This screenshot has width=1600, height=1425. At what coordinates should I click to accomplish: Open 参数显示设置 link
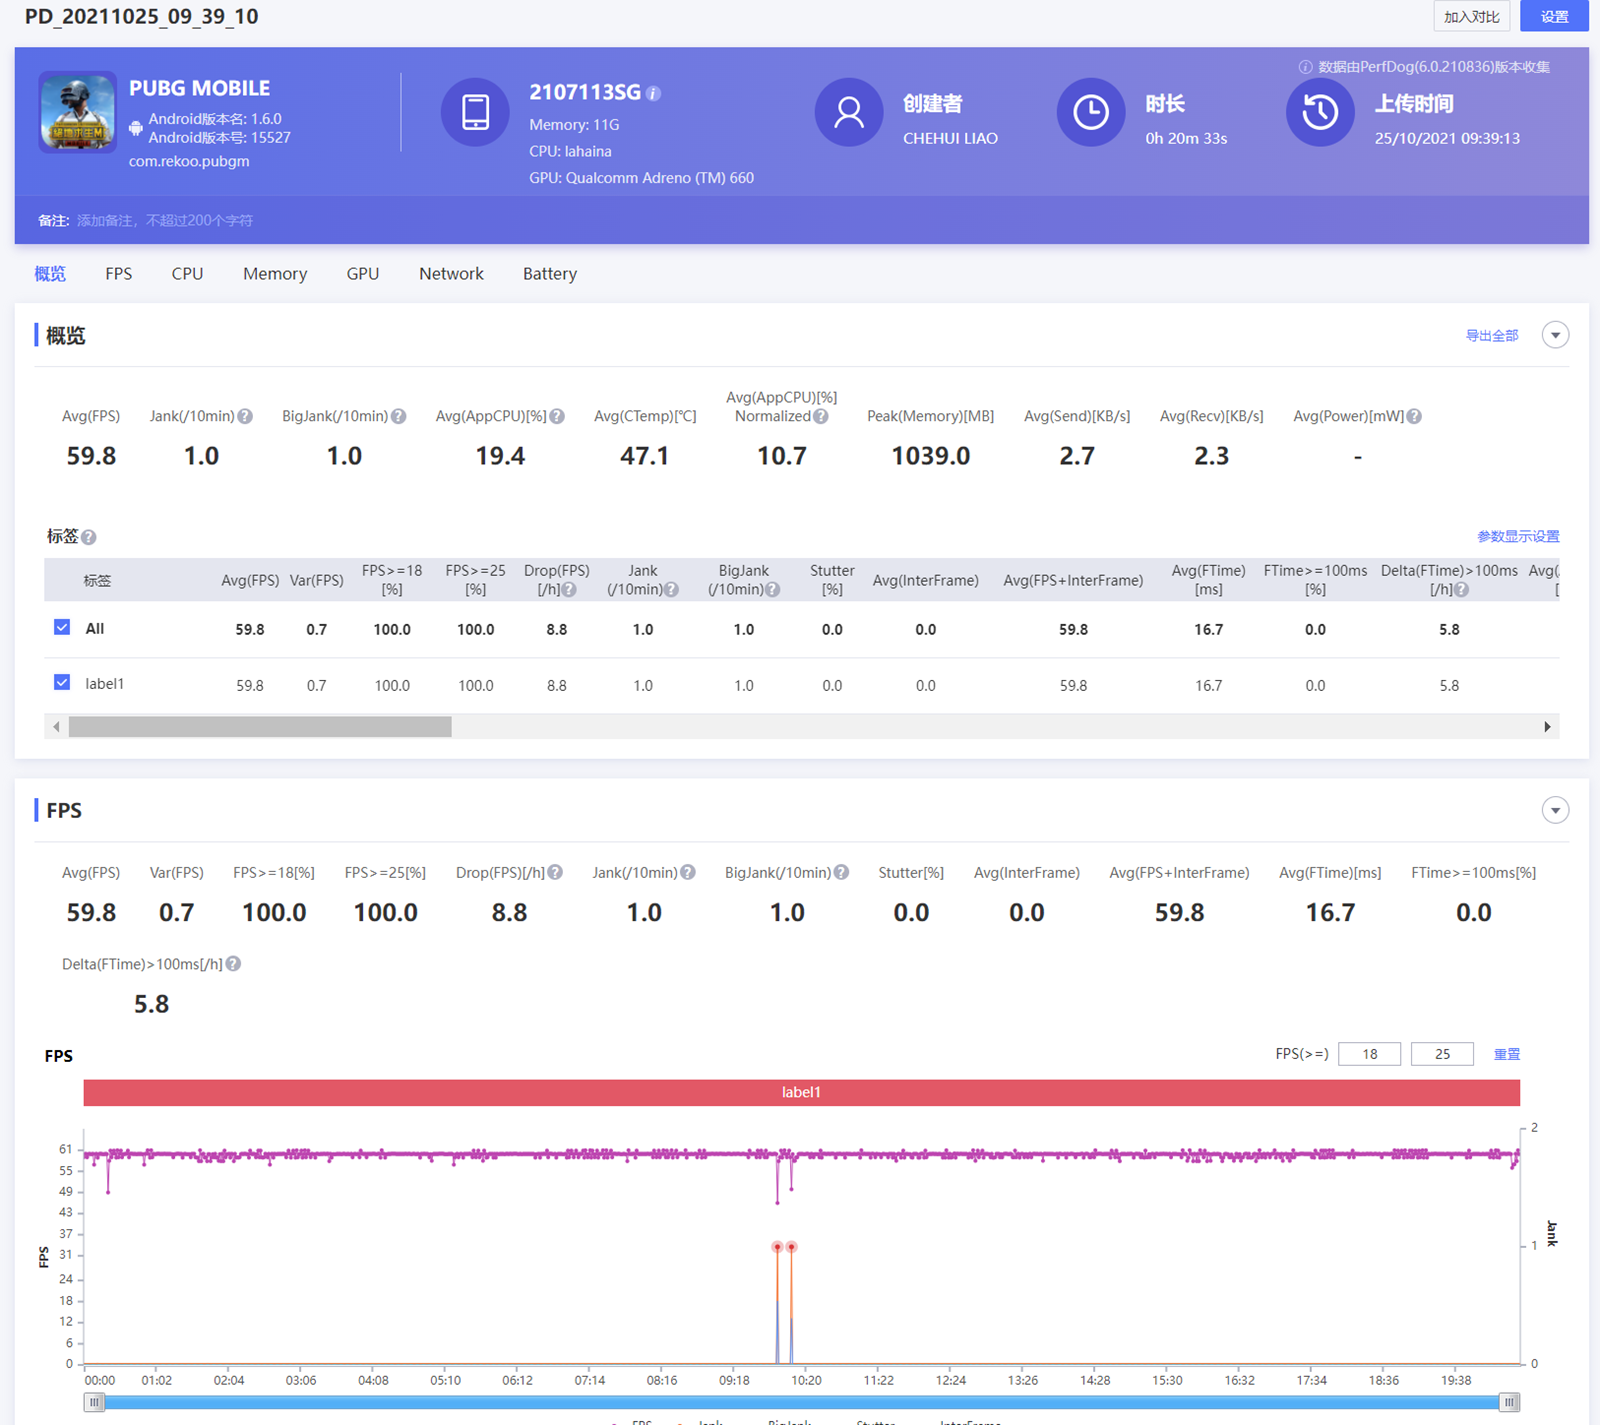[x=1517, y=536]
